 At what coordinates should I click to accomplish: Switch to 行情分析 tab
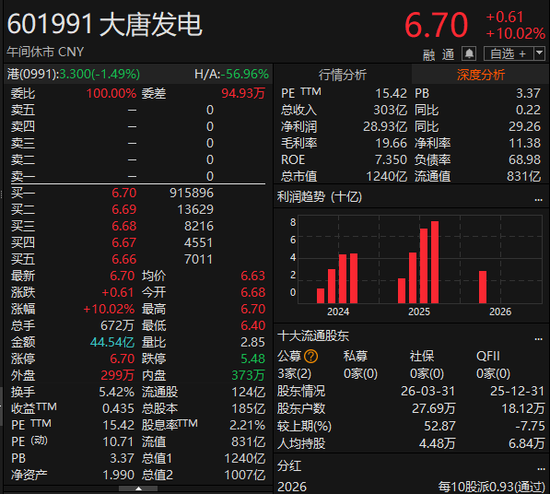342,75
